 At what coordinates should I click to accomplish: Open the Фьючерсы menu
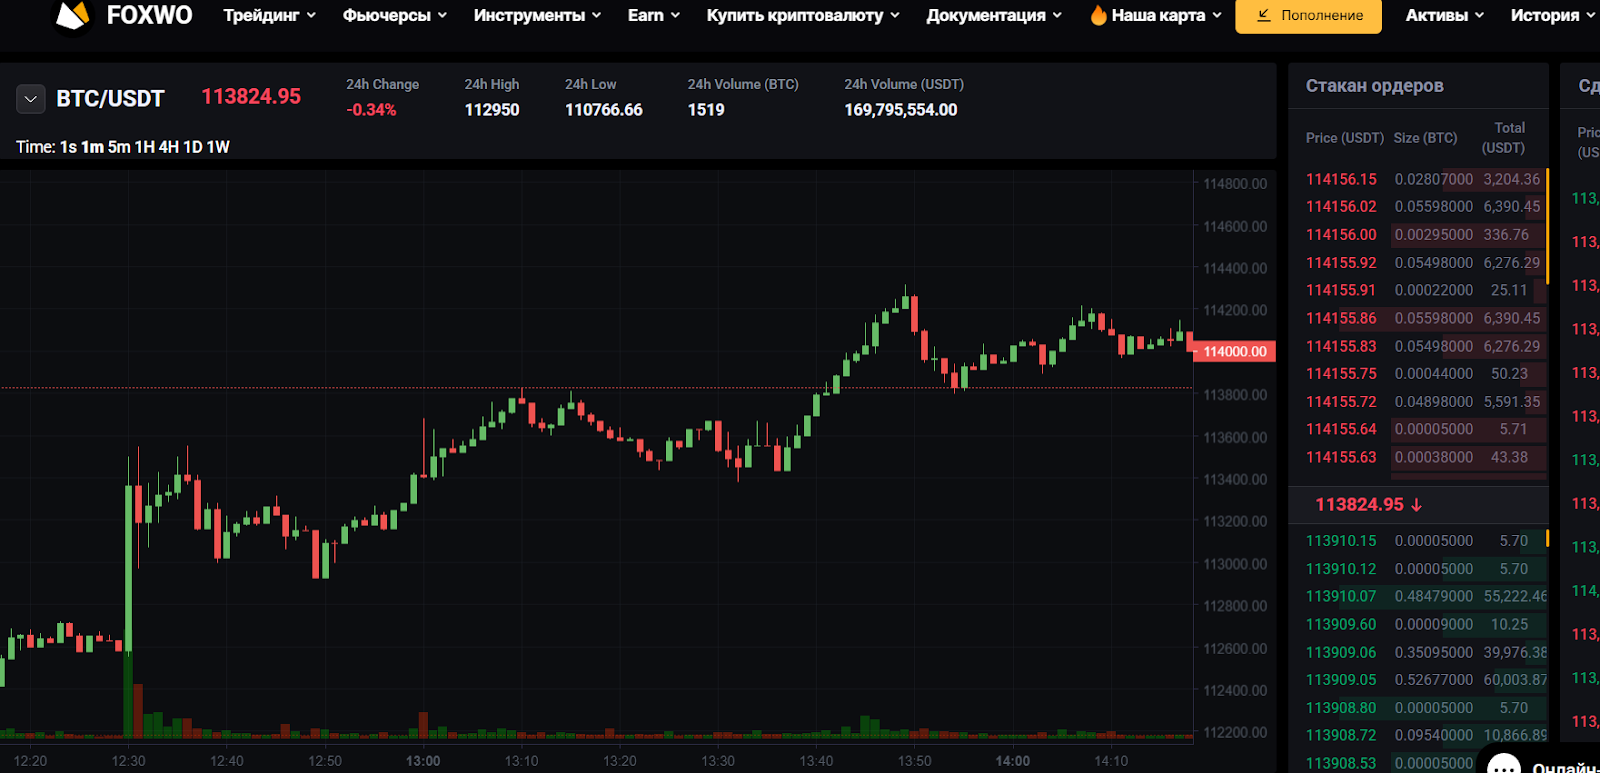[x=394, y=15]
